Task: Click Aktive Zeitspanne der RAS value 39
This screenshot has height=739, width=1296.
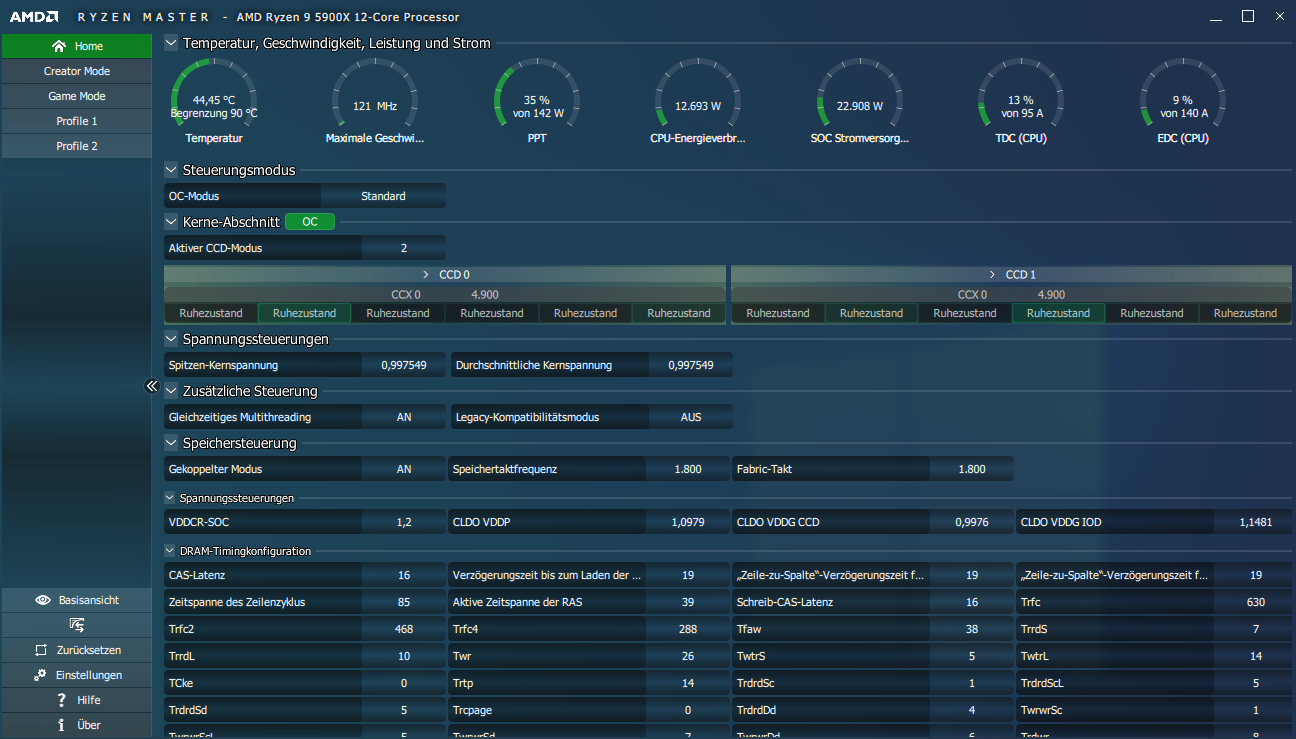Action: pos(688,602)
